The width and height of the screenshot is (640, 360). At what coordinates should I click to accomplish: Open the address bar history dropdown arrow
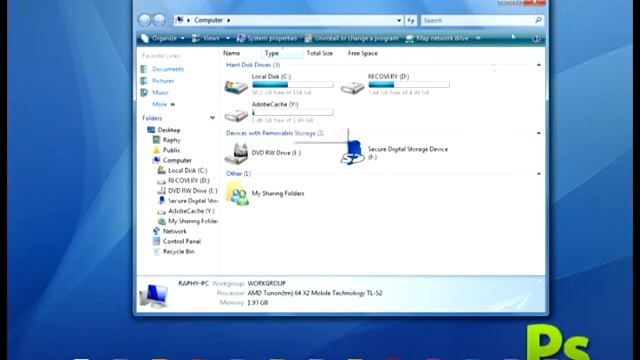click(399, 20)
